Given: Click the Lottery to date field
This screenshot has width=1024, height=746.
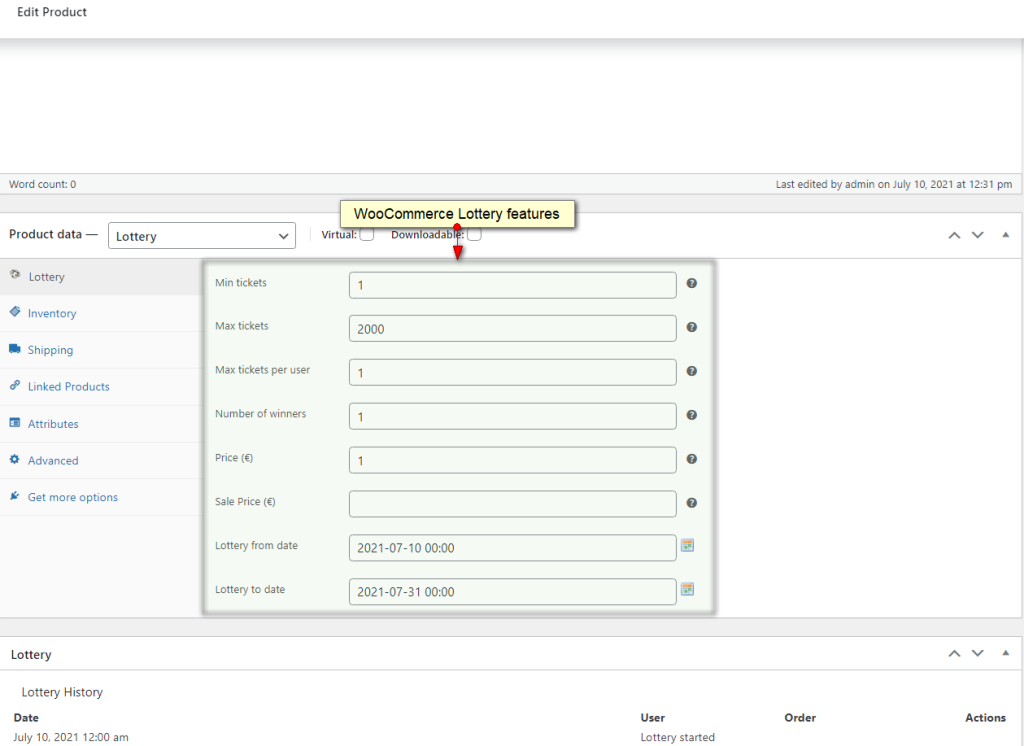Looking at the screenshot, I should tap(513, 592).
